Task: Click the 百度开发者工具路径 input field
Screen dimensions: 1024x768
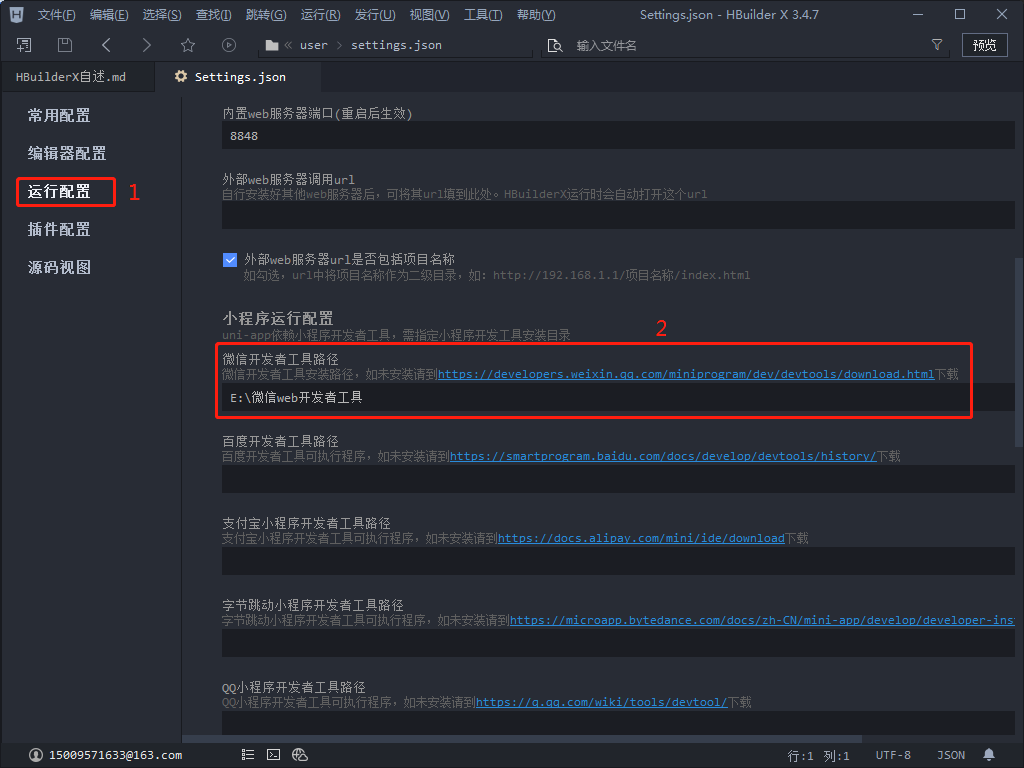Action: pos(618,479)
